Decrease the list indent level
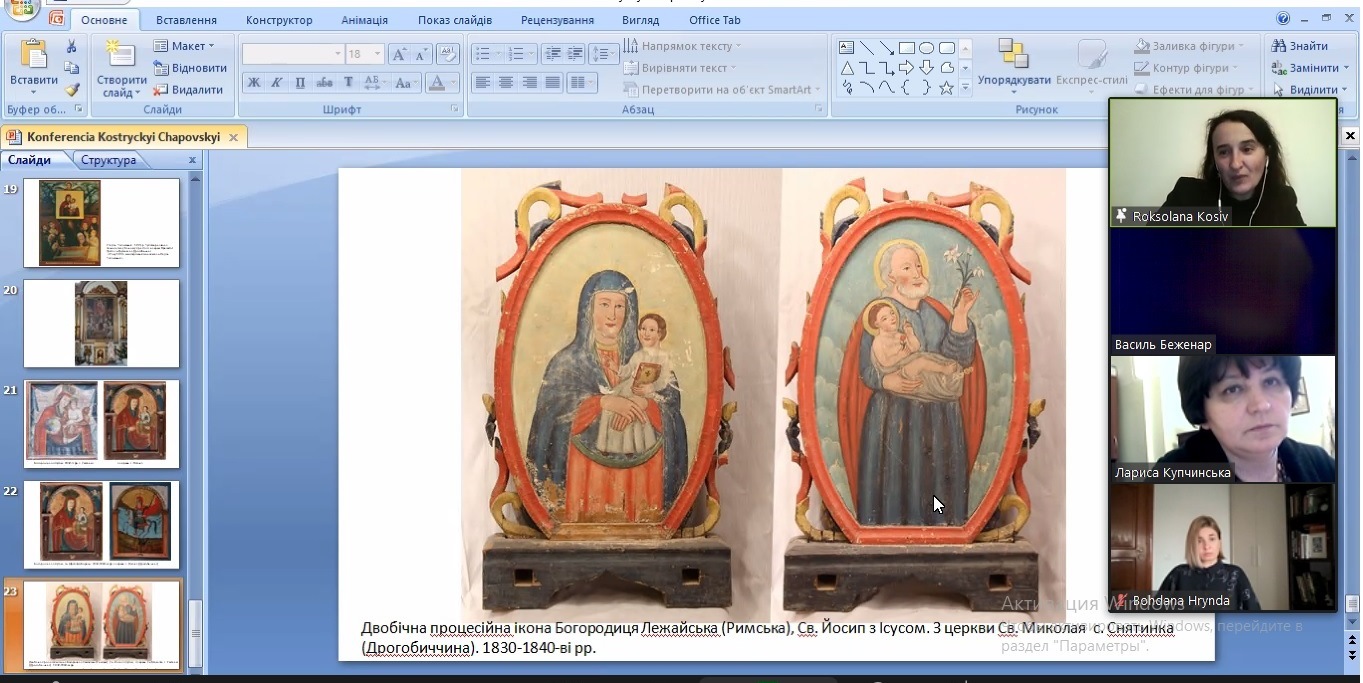 (551, 54)
